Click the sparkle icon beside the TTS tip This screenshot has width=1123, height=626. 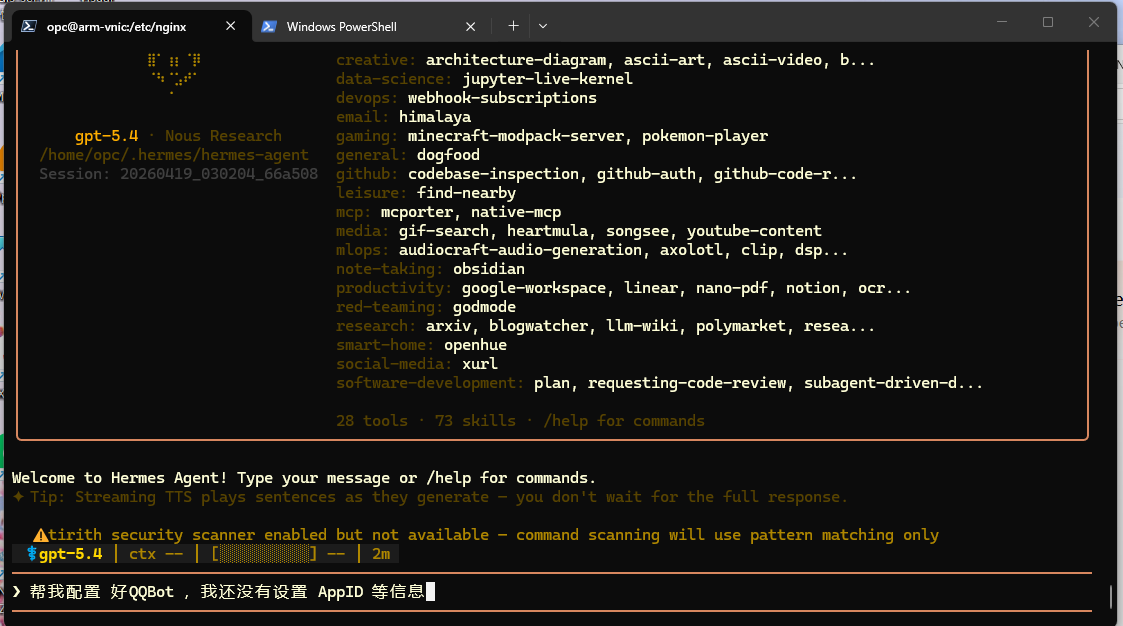20,496
